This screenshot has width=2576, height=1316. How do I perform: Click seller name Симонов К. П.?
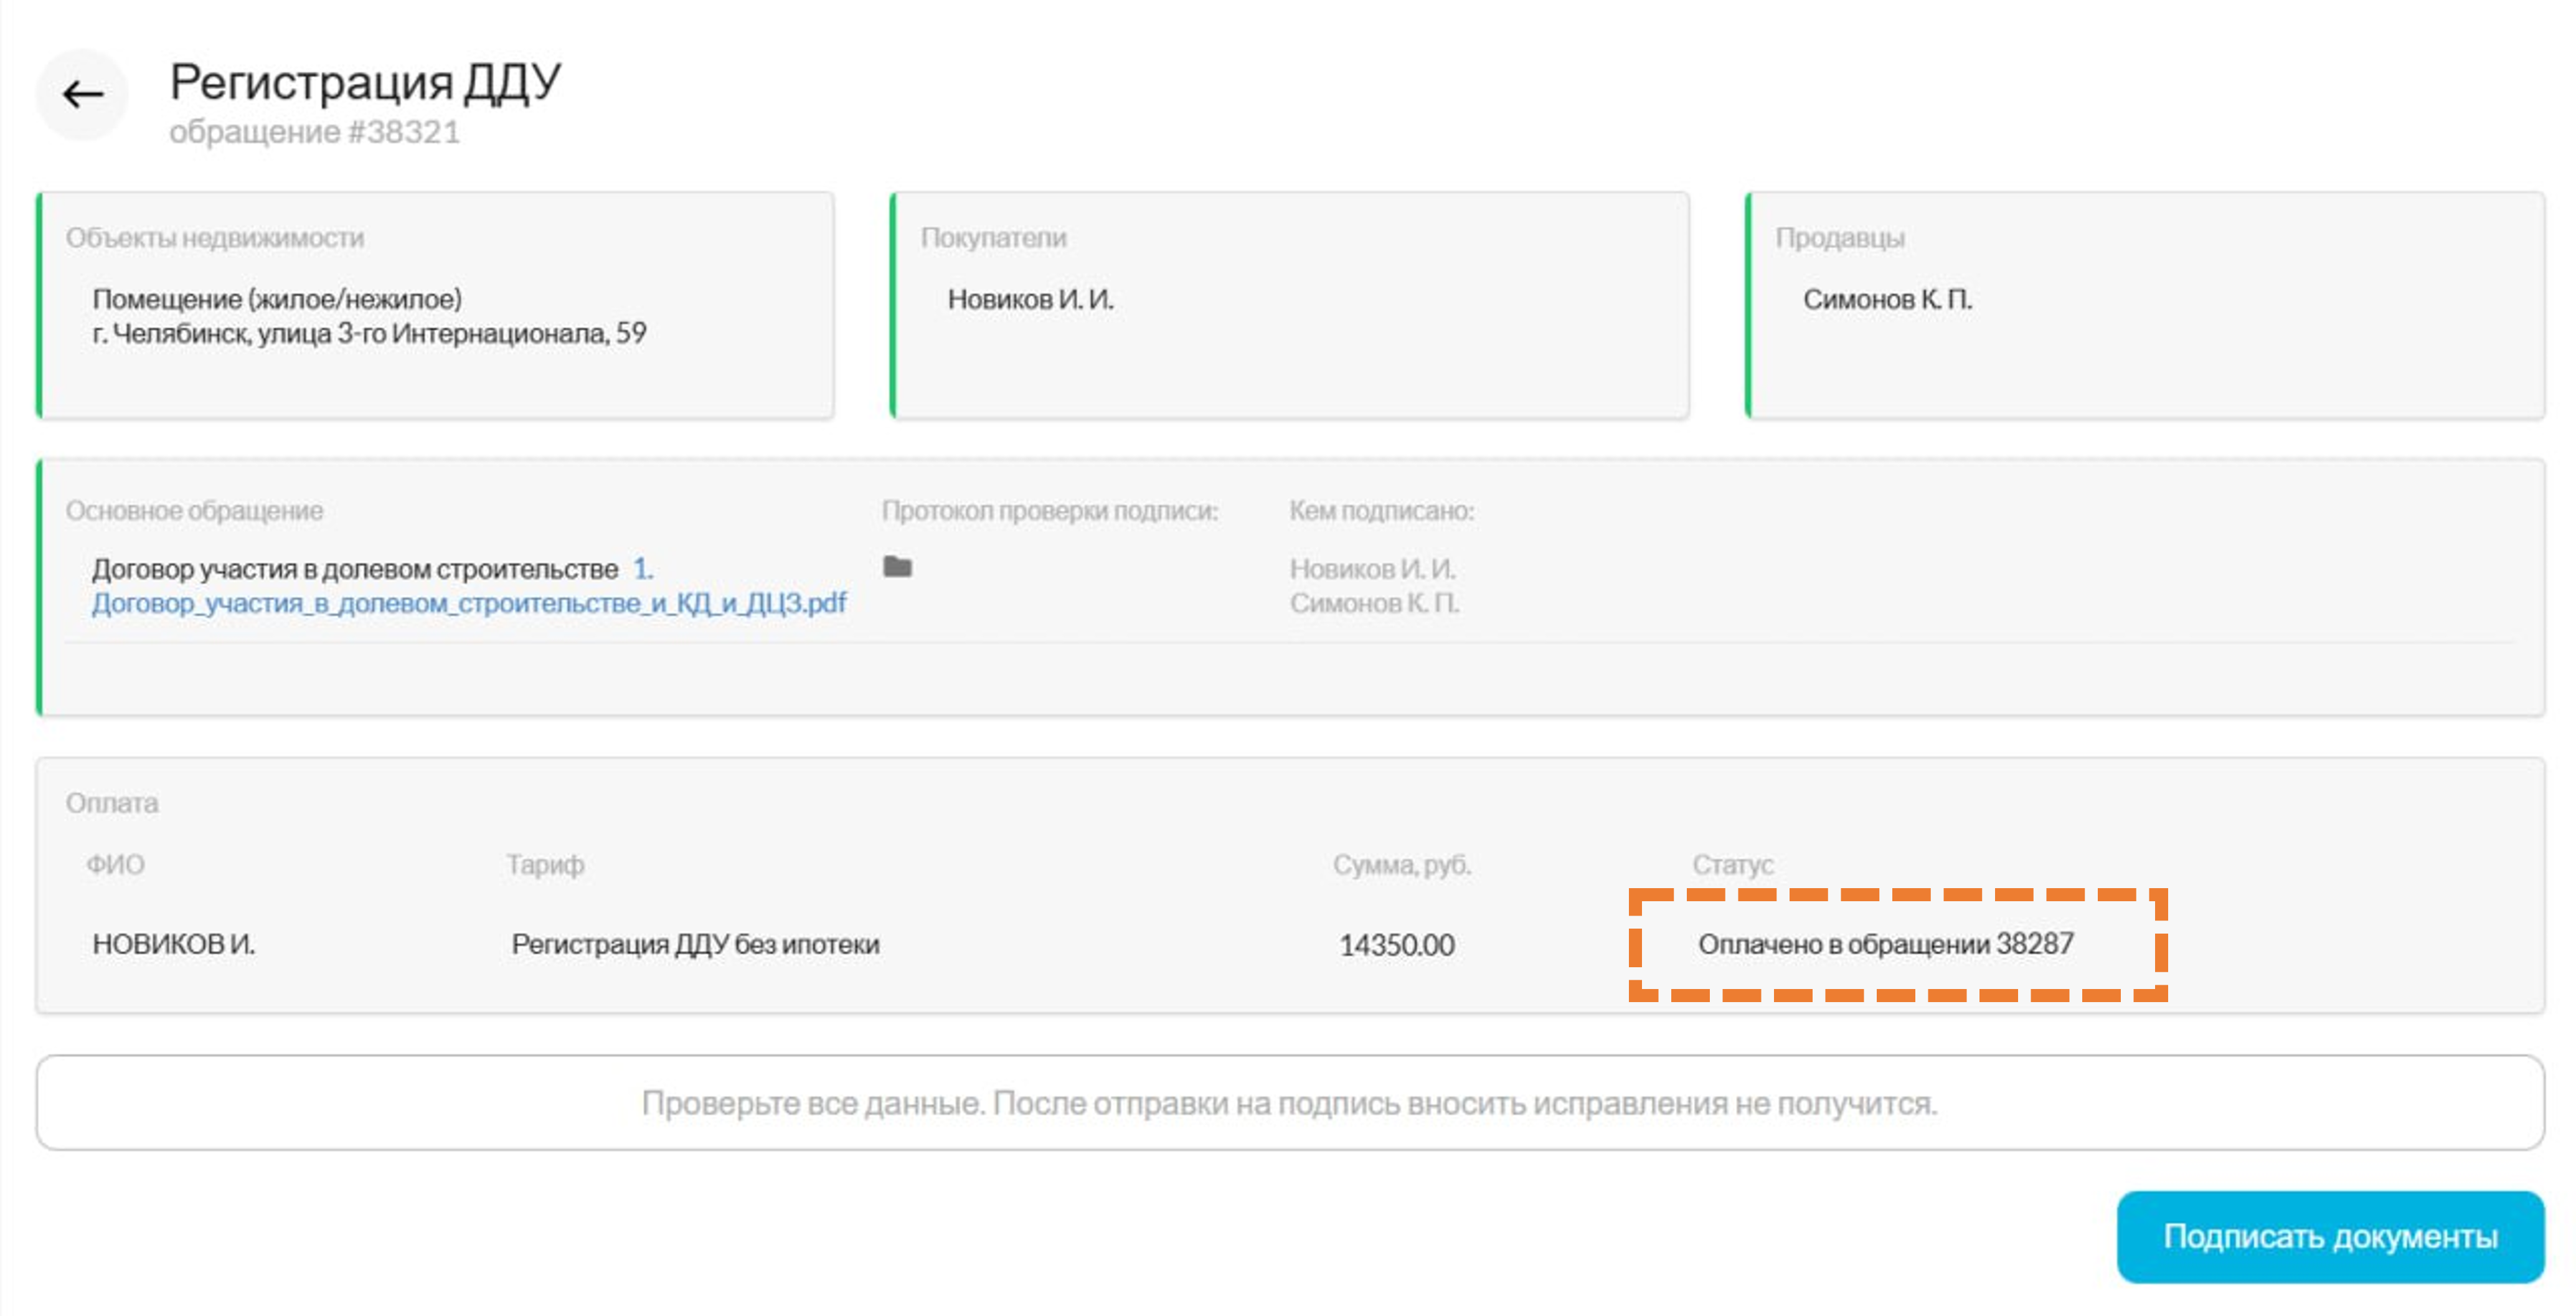(x=1887, y=299)
